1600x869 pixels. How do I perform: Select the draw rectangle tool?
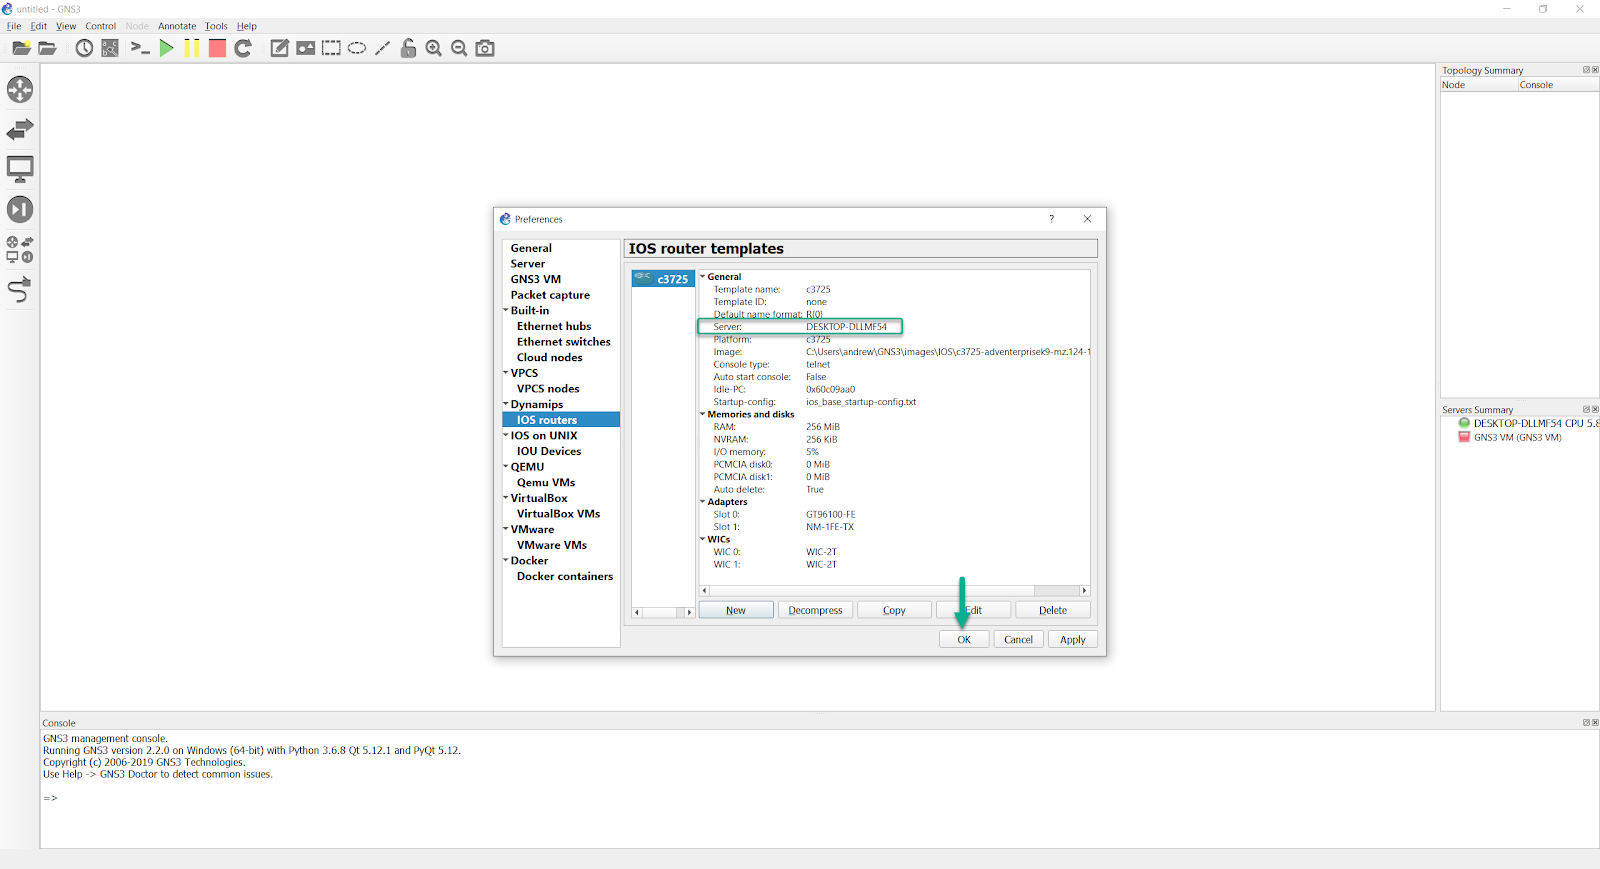[331, 48]
